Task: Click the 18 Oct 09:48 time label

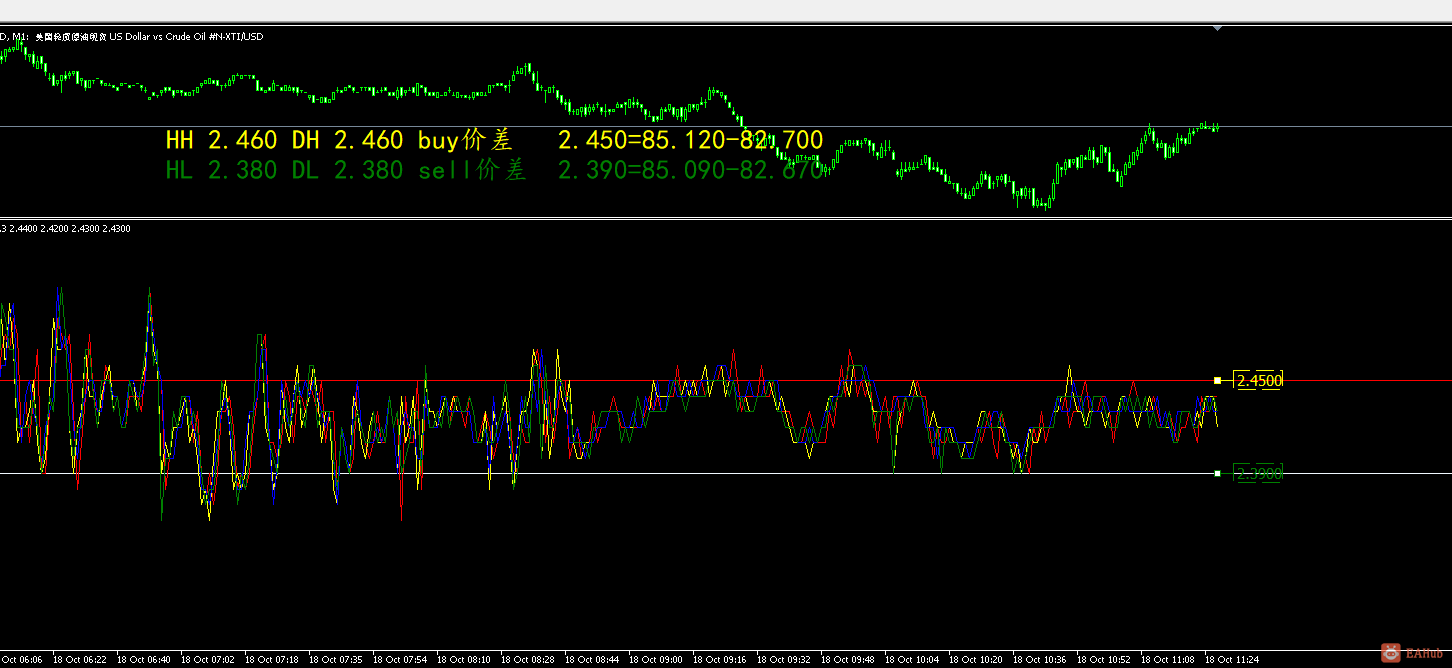Action: click(x=847, y=660)
